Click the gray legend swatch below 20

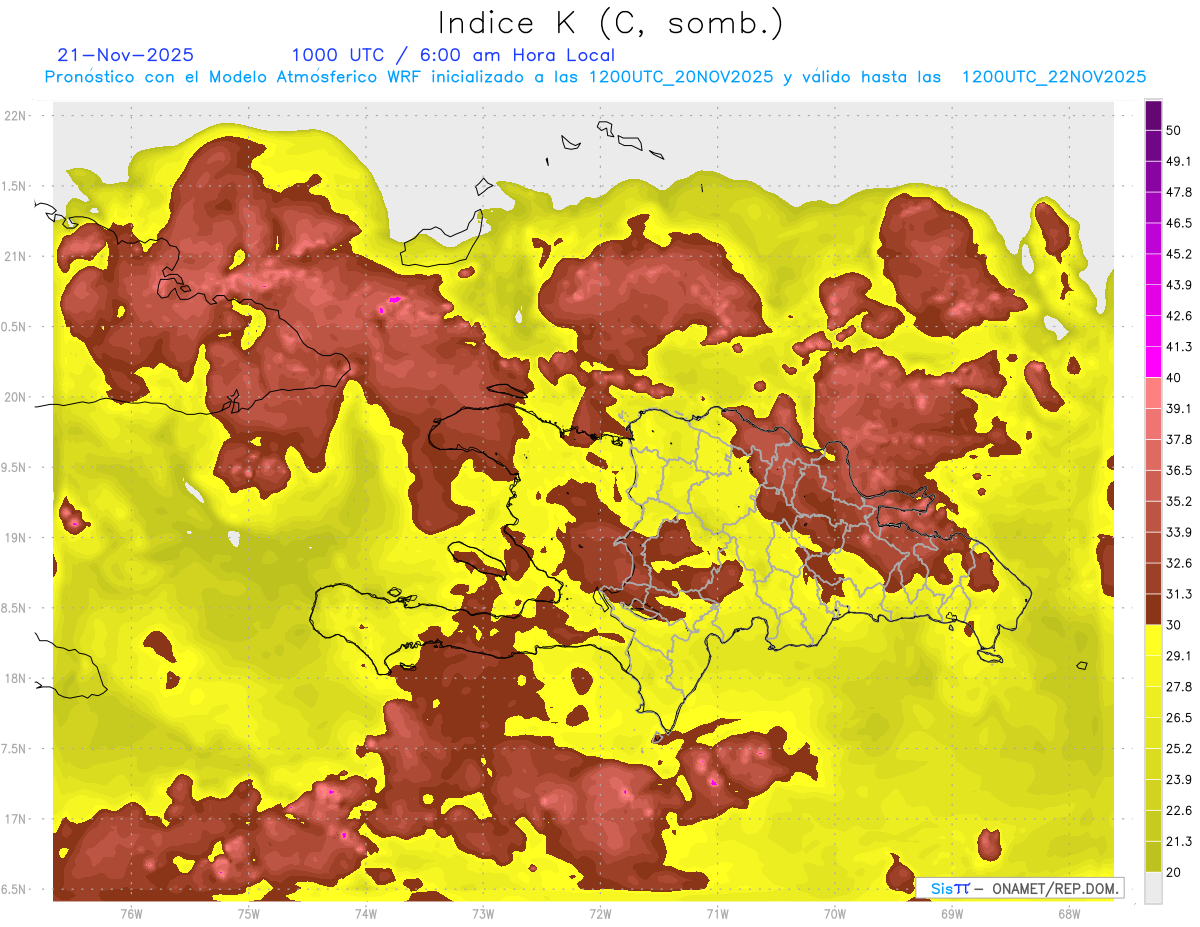[x=1153, y=887]
